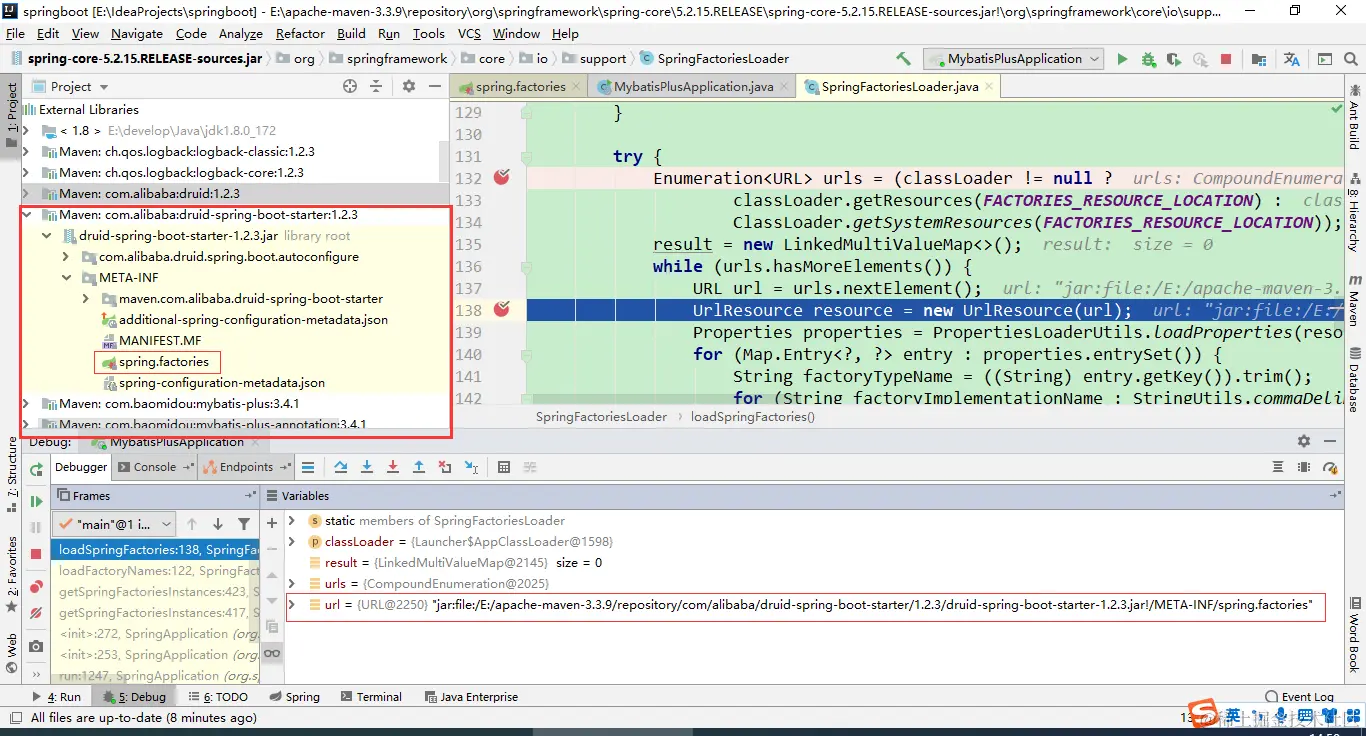
Task: Open the "main"@1 thread dropdown
Action: coord(114,523)
